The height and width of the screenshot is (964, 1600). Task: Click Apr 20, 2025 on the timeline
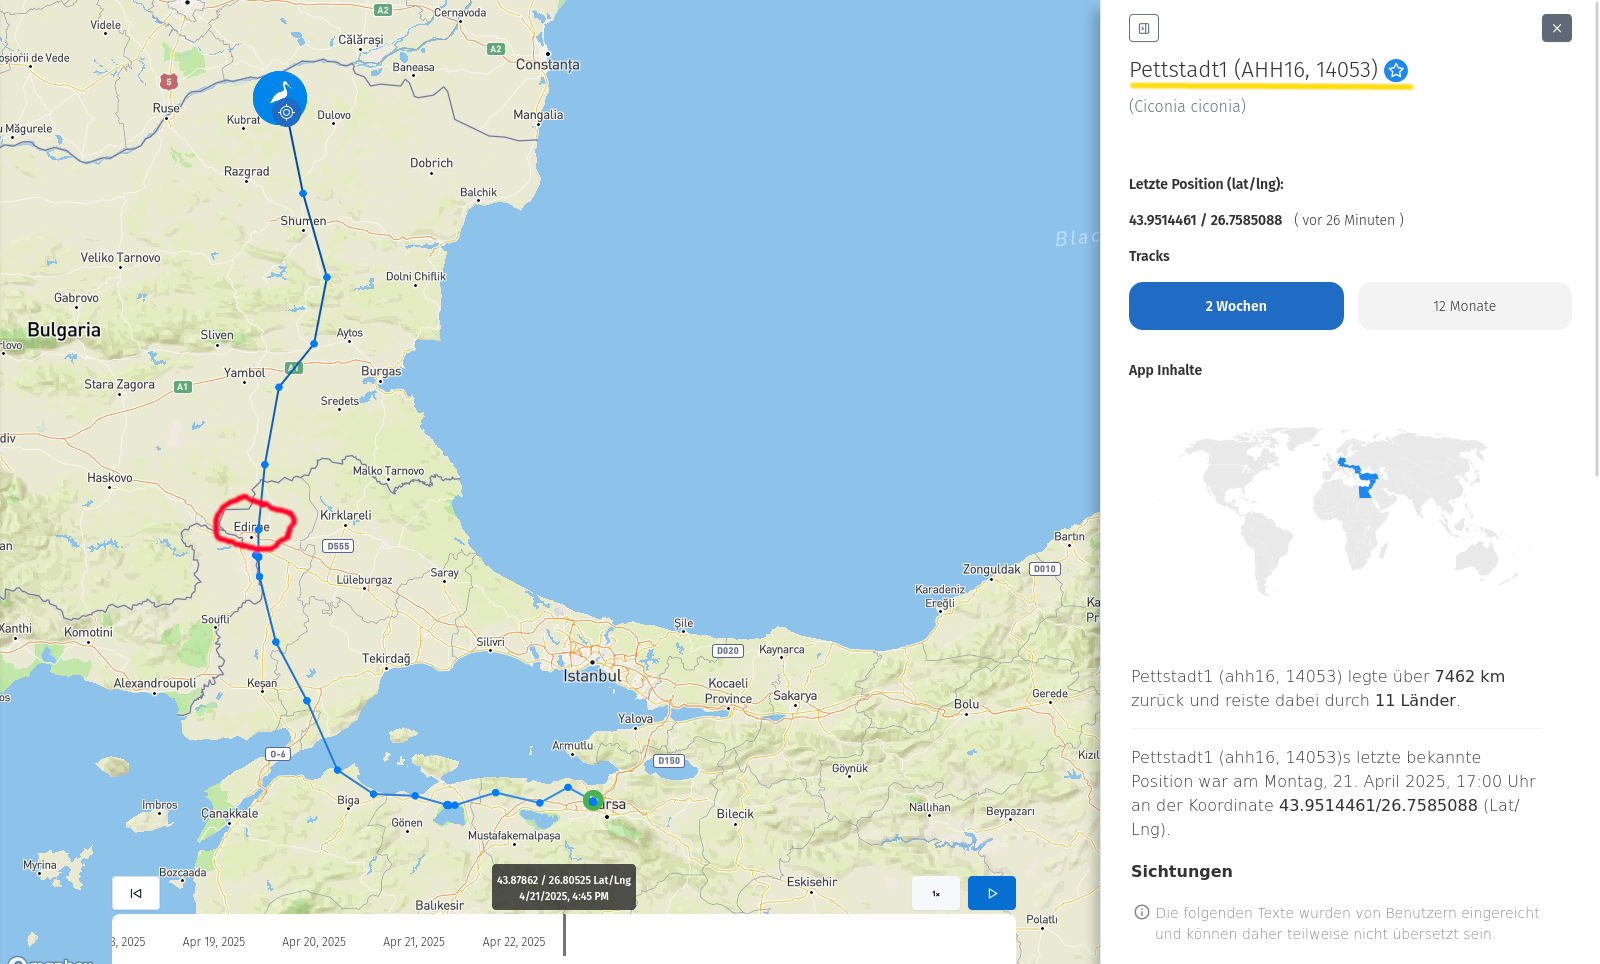(313, 942)
